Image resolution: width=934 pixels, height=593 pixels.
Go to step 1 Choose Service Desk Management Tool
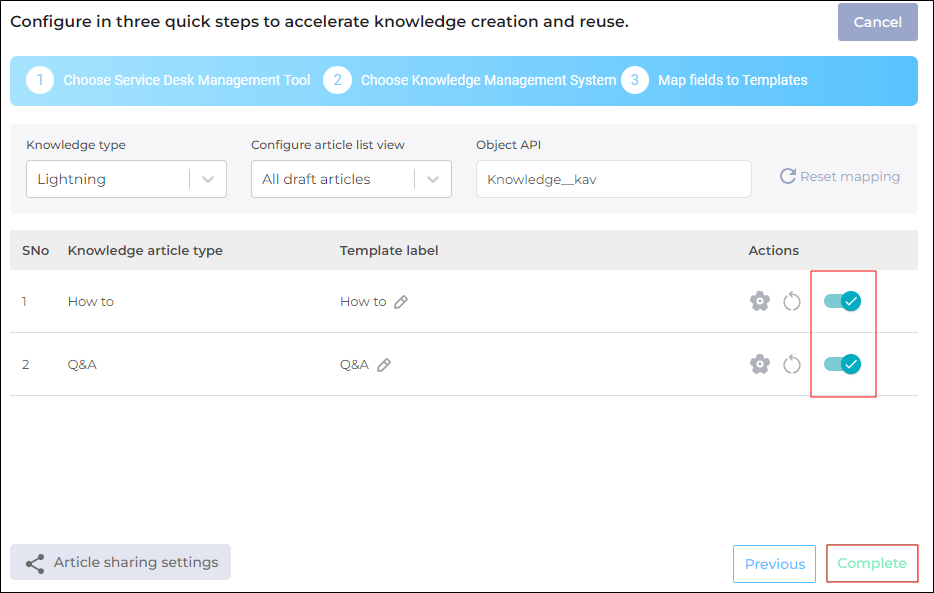coord(168,80)
